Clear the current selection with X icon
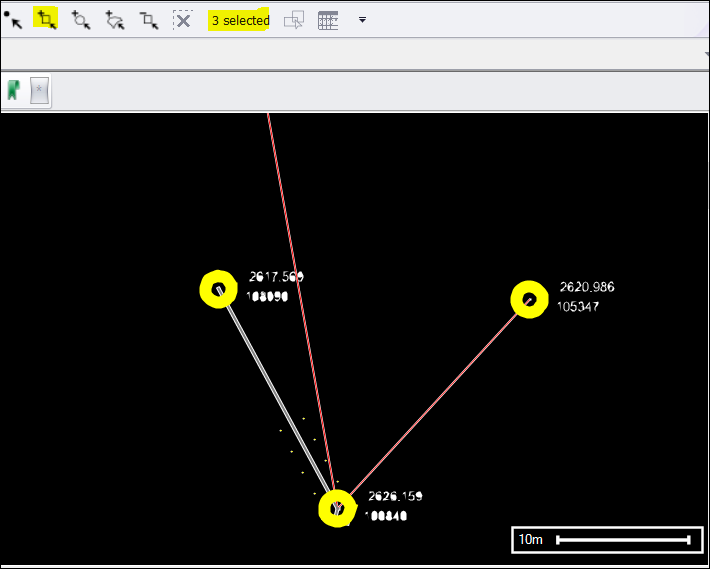The height and width of the screenshot is (569, 710). point(183,20)
